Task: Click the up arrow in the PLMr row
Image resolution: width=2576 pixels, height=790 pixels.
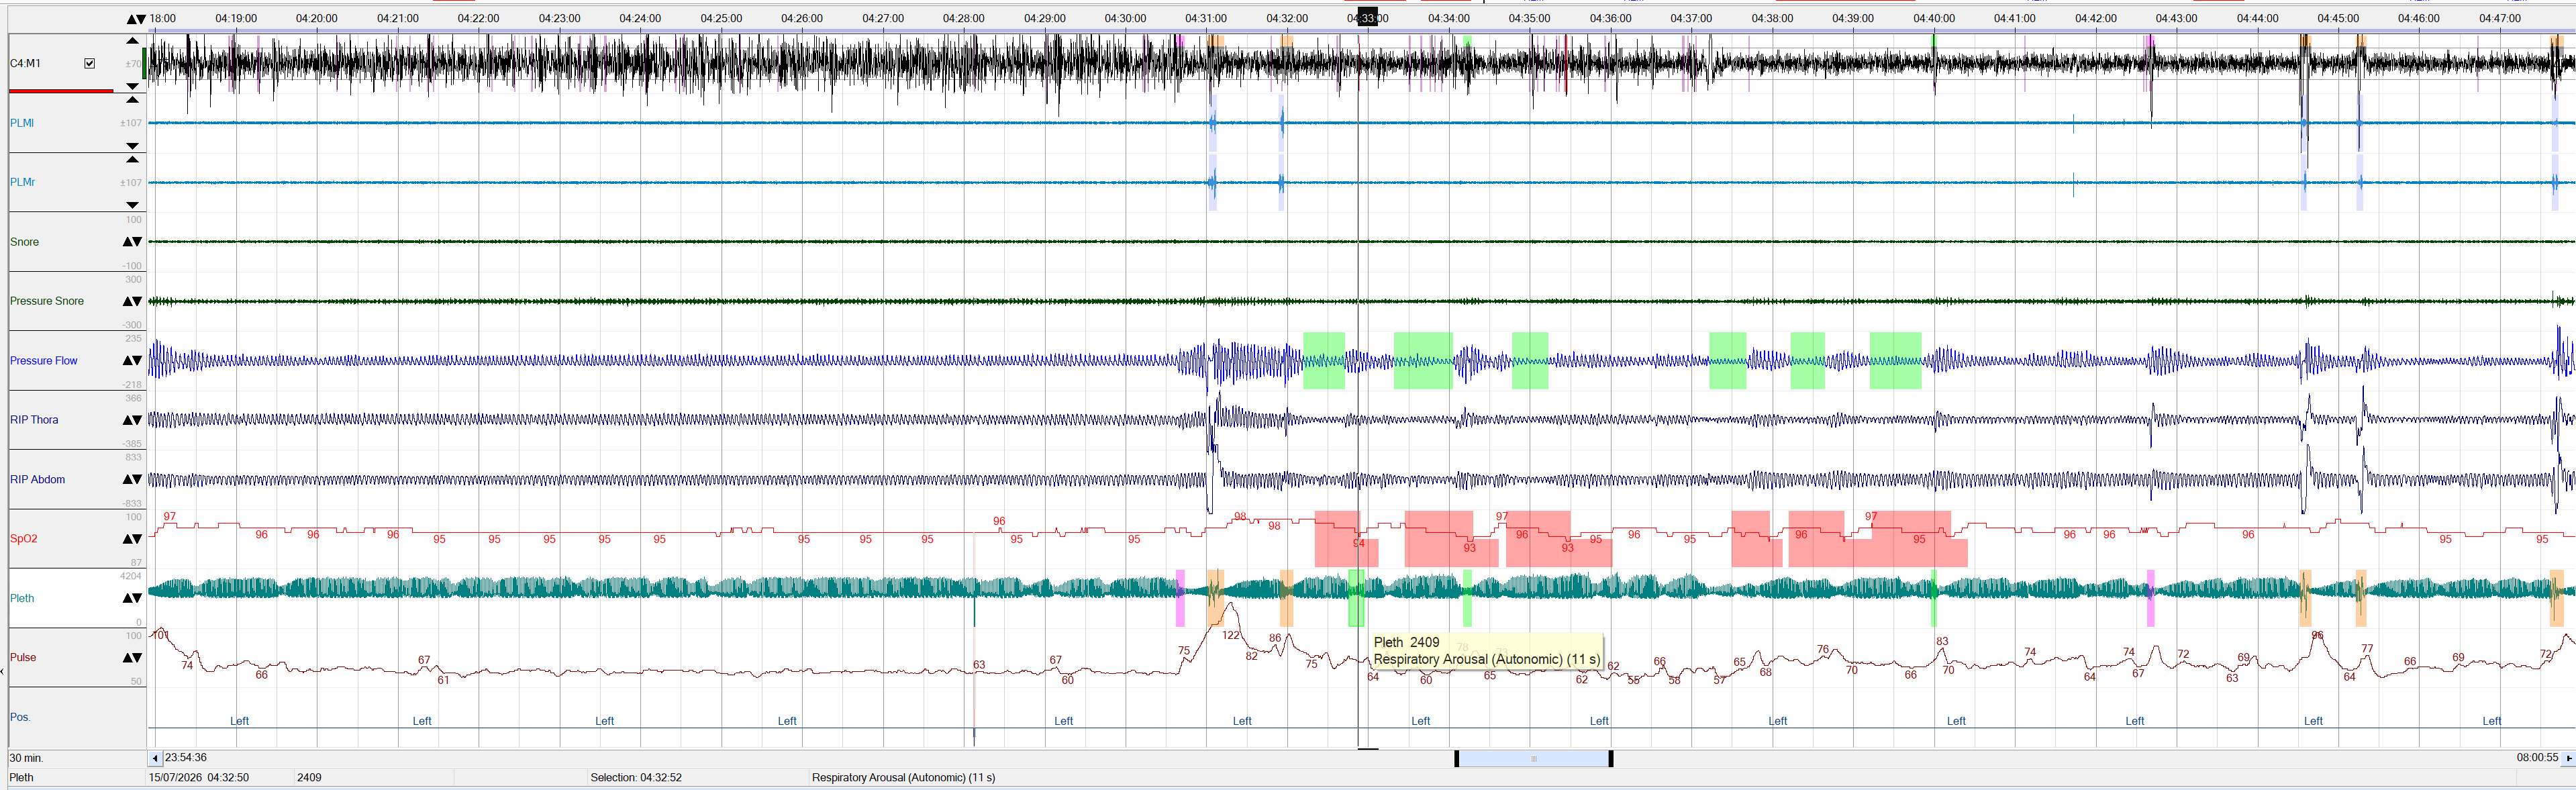Action: [132, 160]
